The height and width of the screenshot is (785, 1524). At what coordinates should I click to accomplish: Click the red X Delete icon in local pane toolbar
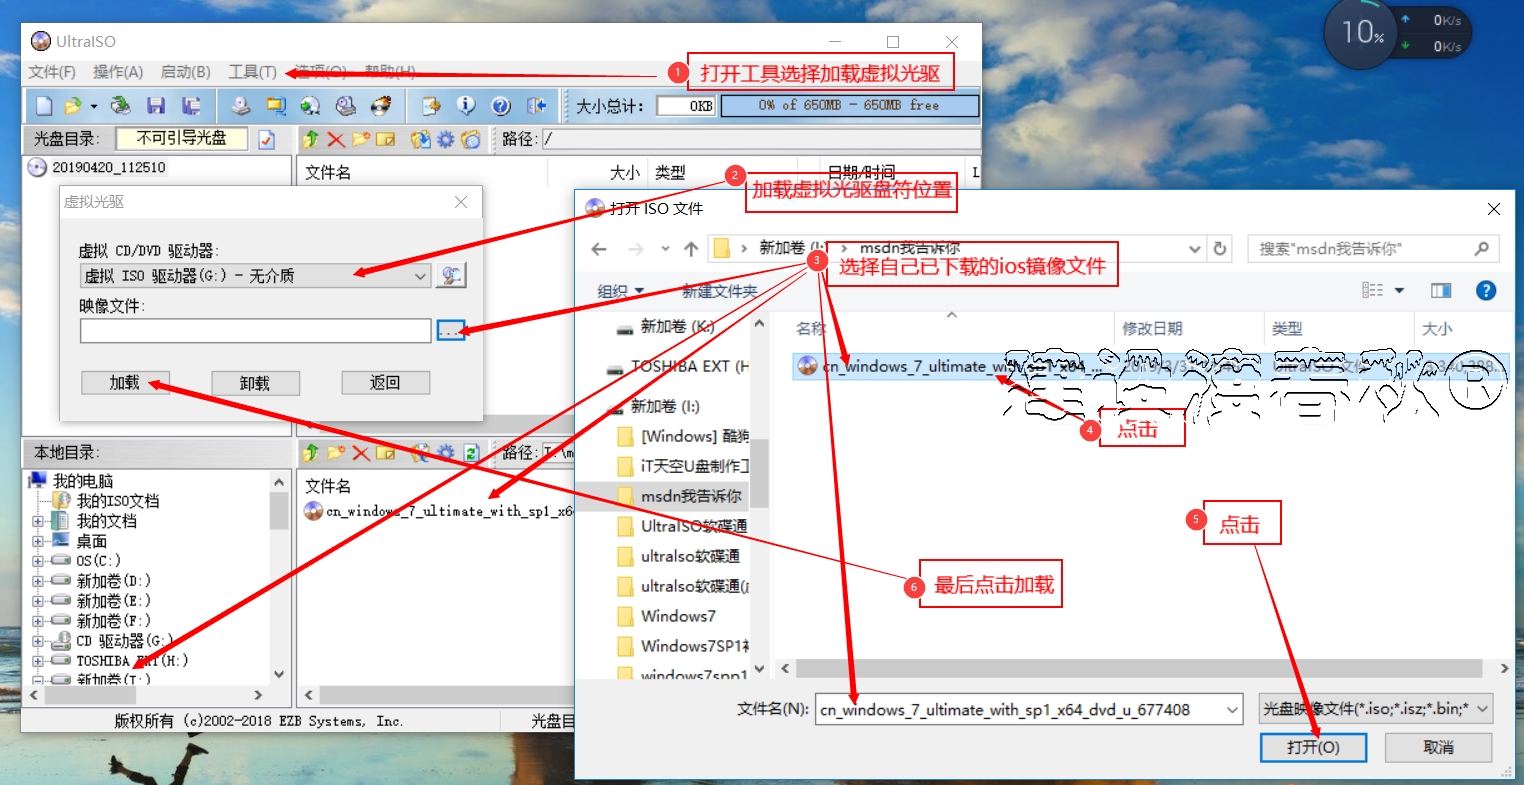(361, 453)
